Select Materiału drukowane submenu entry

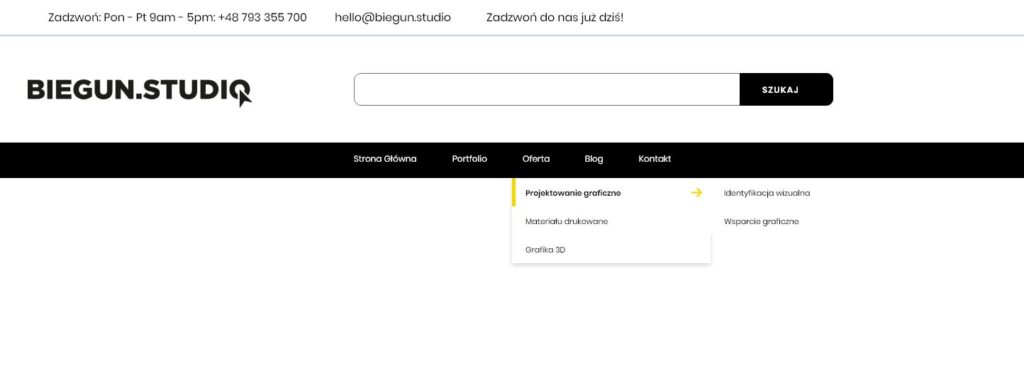pos(611,222)
